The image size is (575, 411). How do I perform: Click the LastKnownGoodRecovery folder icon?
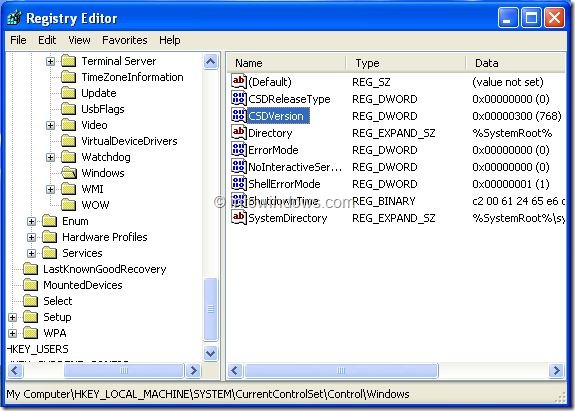point(30,269)
